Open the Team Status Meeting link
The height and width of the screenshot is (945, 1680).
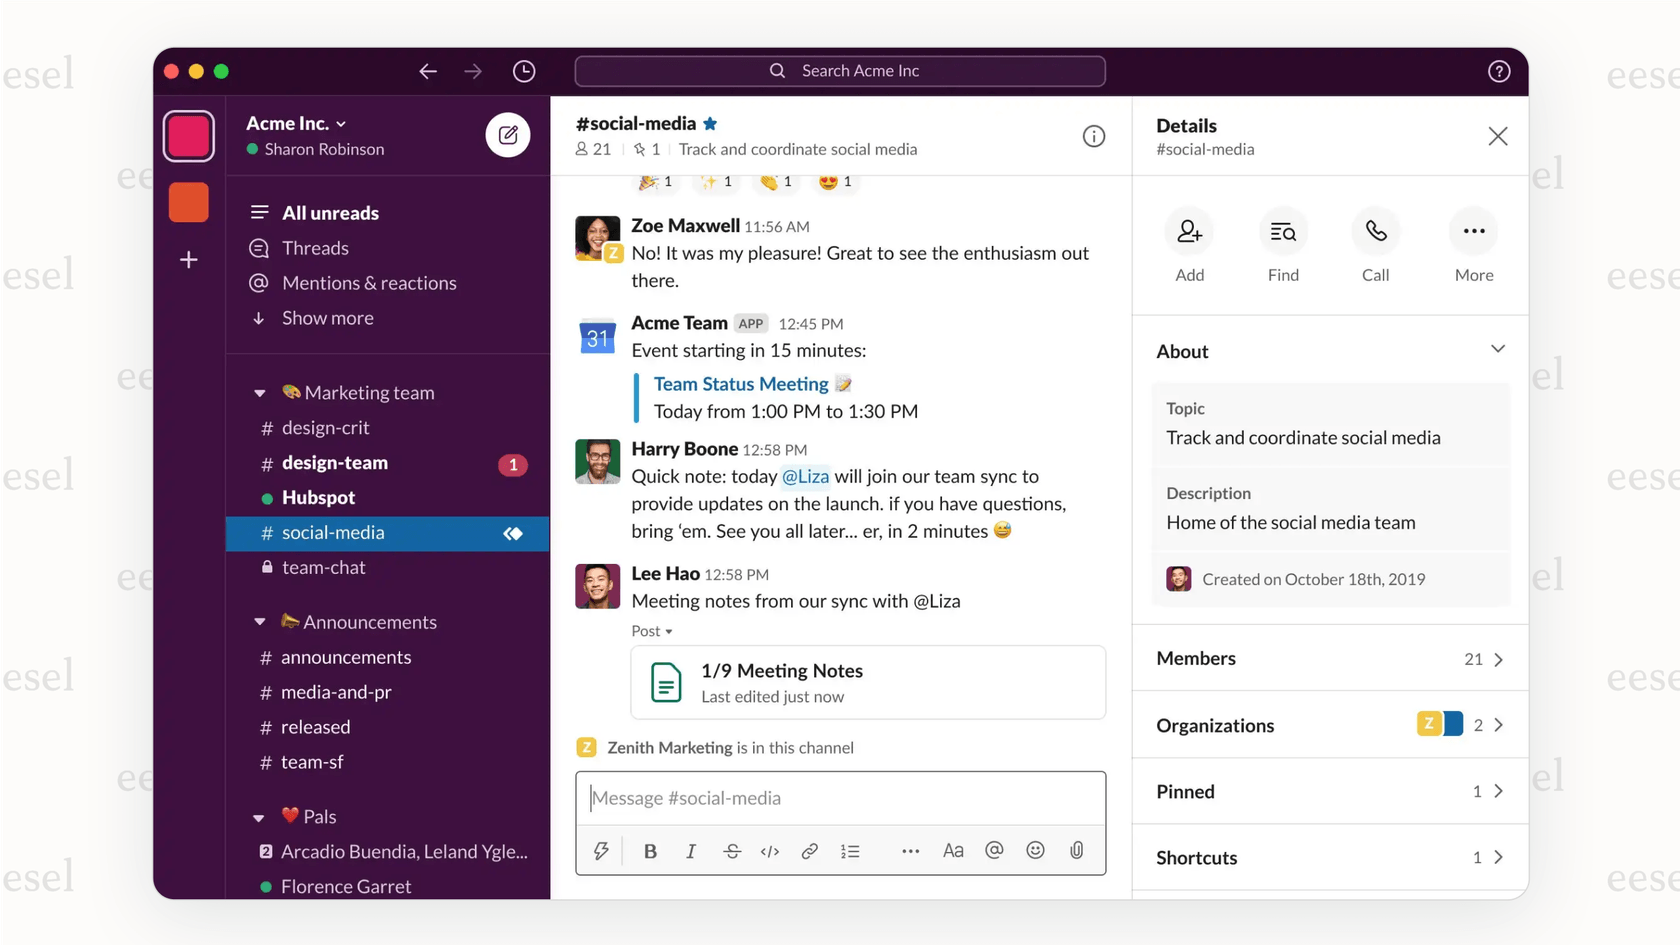click(741, 383)
